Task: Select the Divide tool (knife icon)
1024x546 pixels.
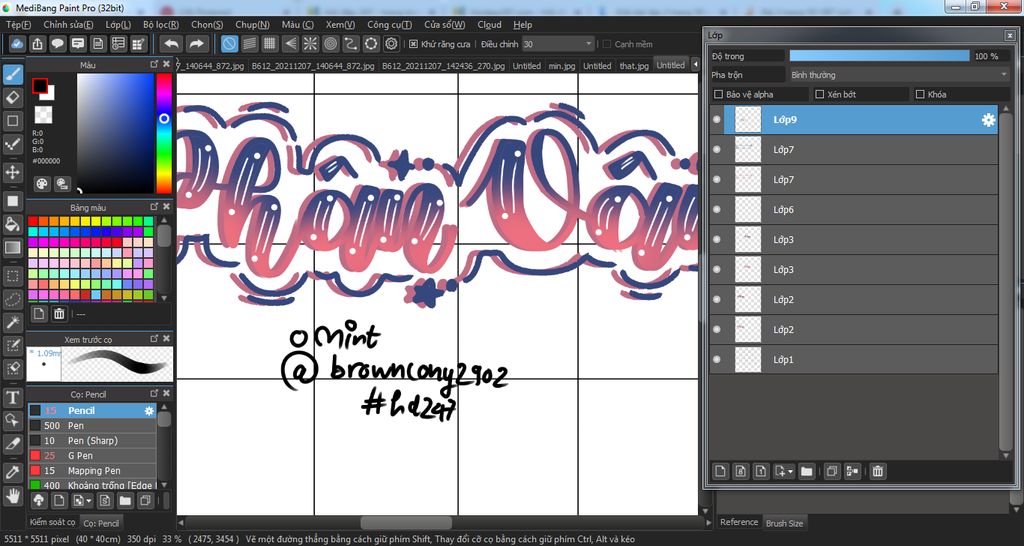Action: (x=12, y=443)
